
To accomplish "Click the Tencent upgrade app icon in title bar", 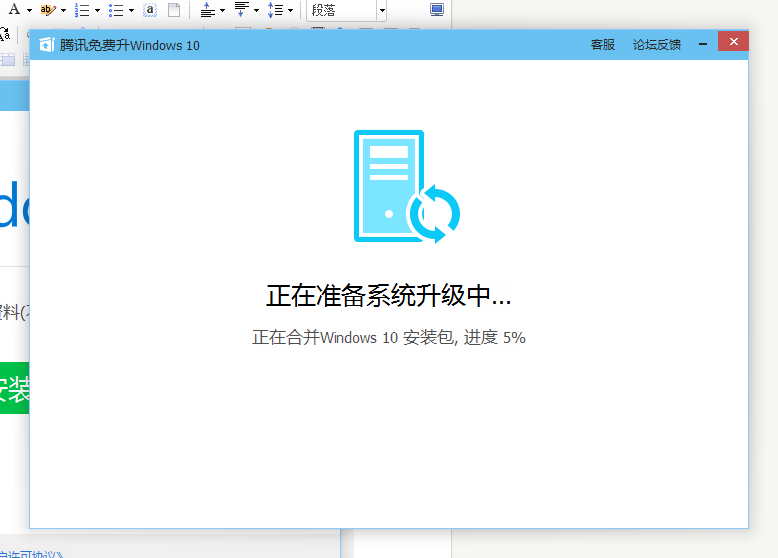I will [x=47, y=45].
